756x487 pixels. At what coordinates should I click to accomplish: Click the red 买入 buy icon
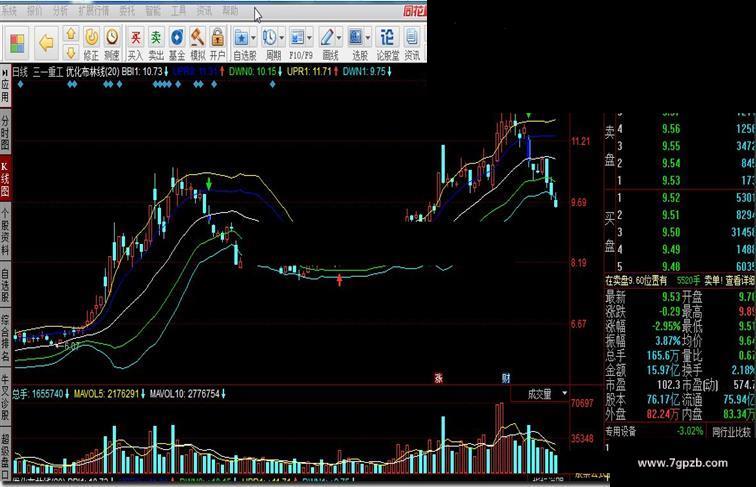[135, 37]
